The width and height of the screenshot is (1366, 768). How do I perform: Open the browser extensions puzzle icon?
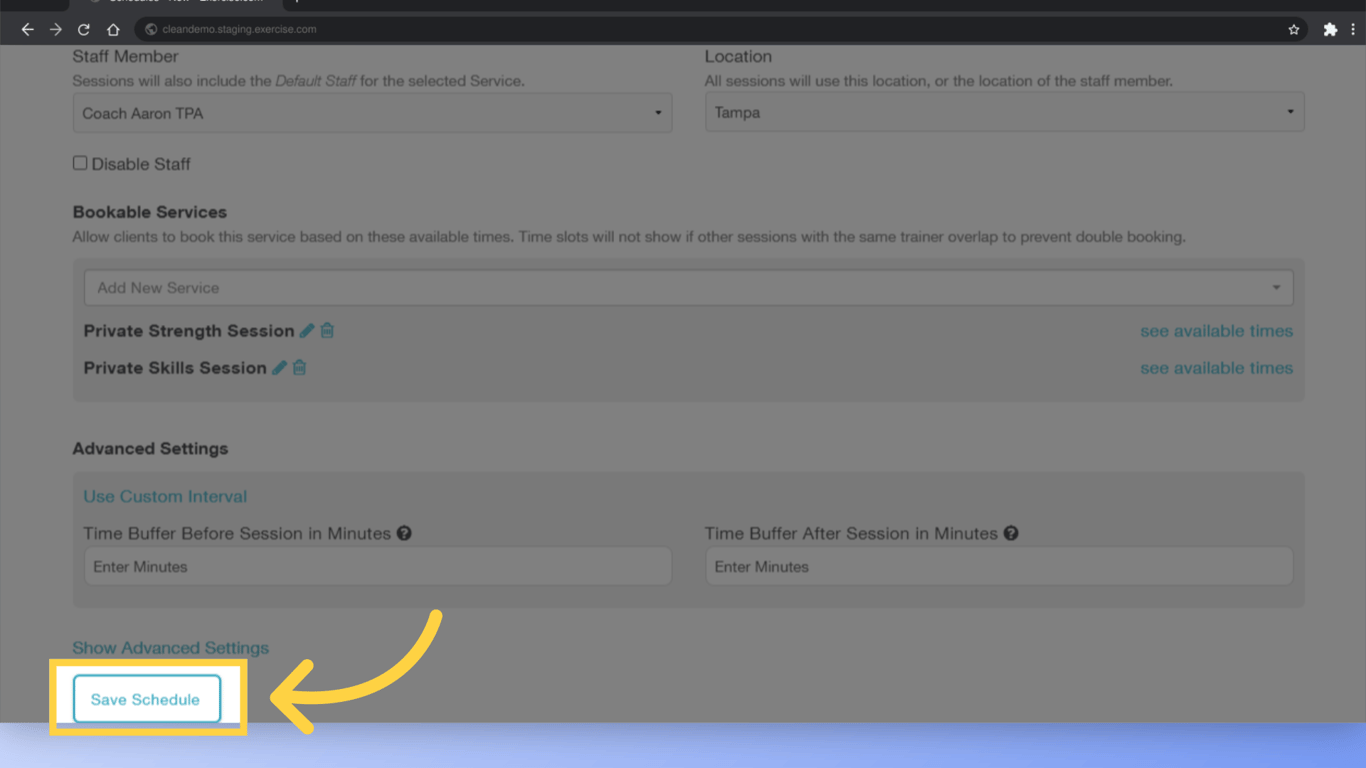(1331, 29)
